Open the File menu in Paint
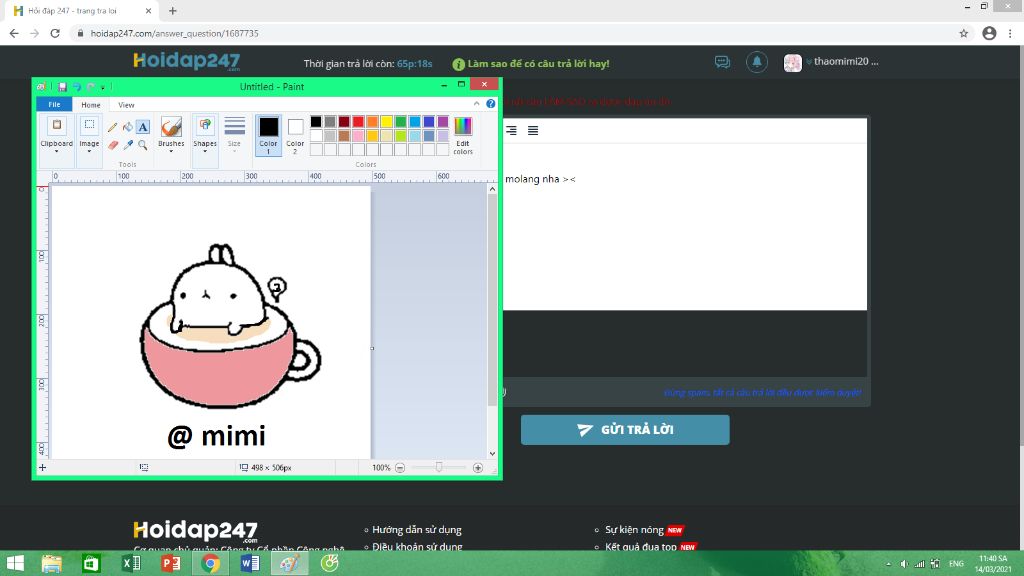1024x576 pixels. click(x=54, y=104)
